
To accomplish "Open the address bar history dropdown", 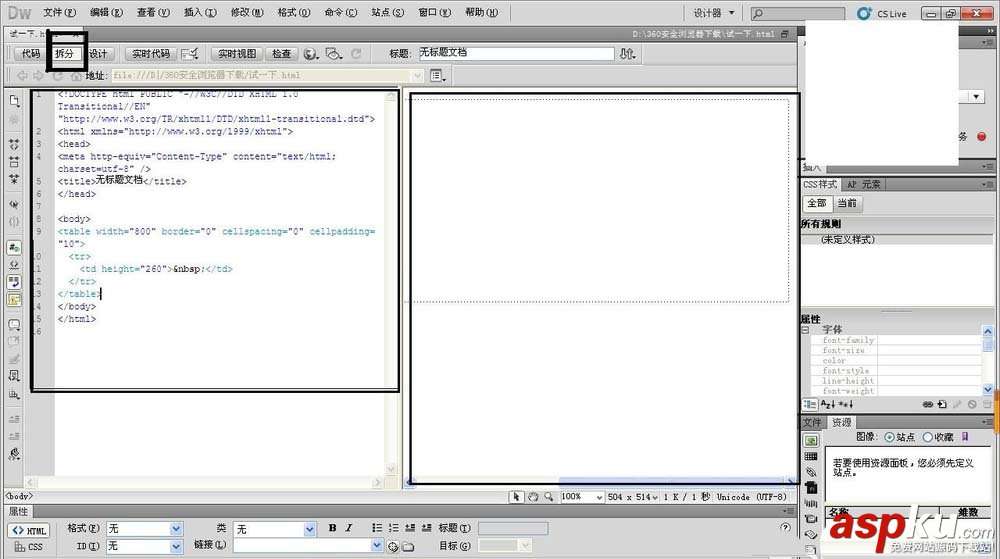I will click(x=418, y=76).
